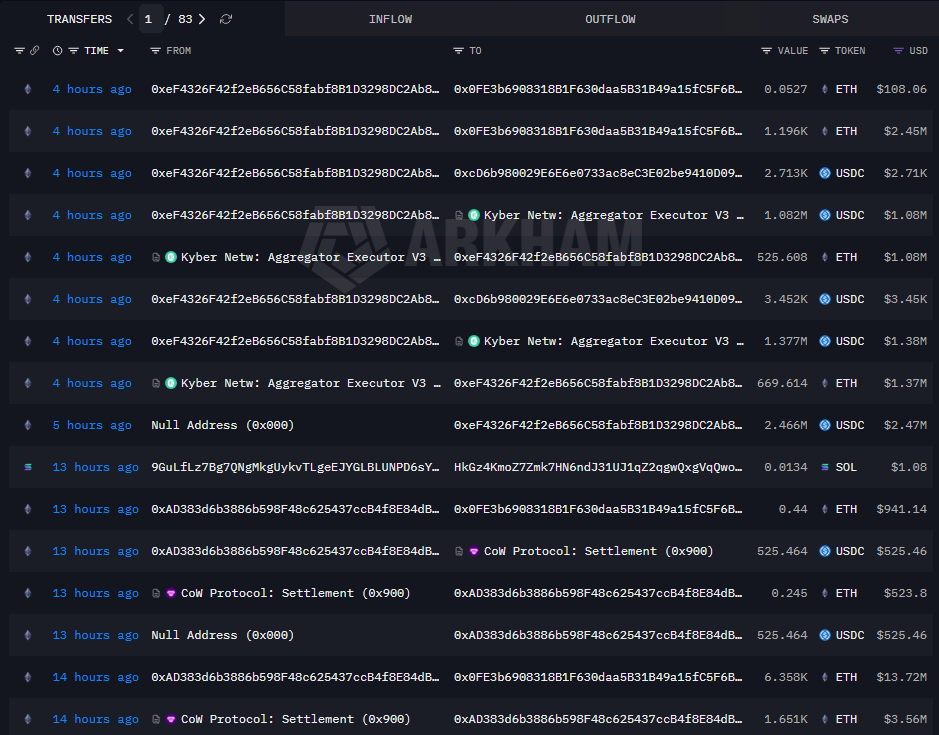Switch to the SWAPS tab
Viewport: 939px width, 735px height.
point(830,19)
